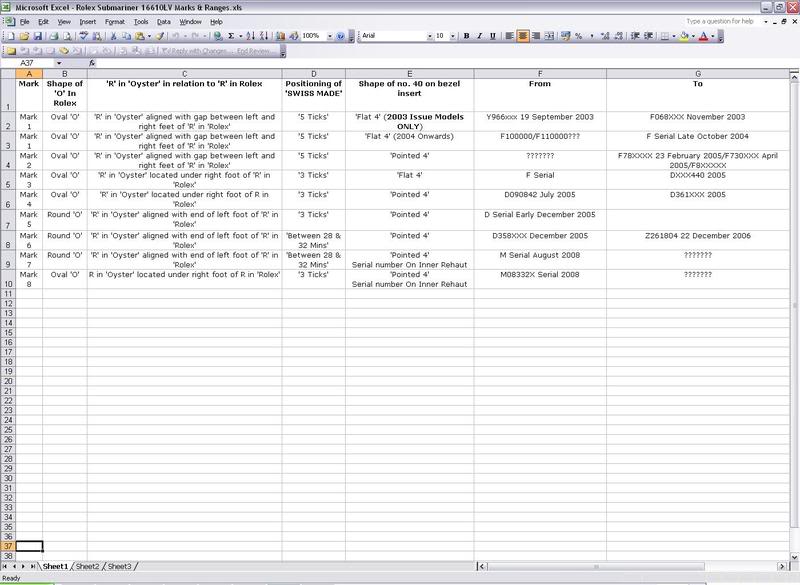Click vertical scrollbar down arrow
The image size is (800, 585).
(794, 556)
